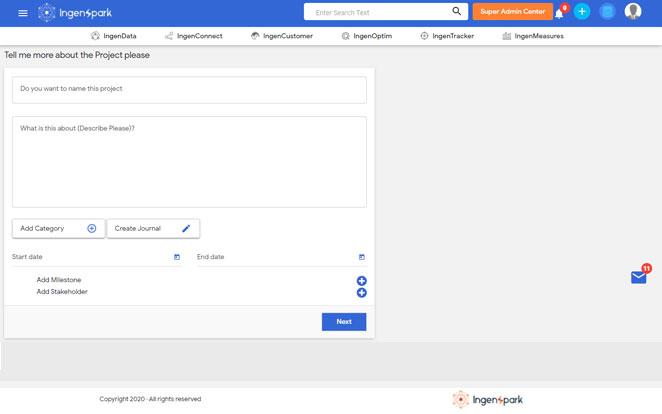Viewport: 662px width, 414px height.
Task: Open the IngenConnect menu
Action: click(x=194, y=36)
